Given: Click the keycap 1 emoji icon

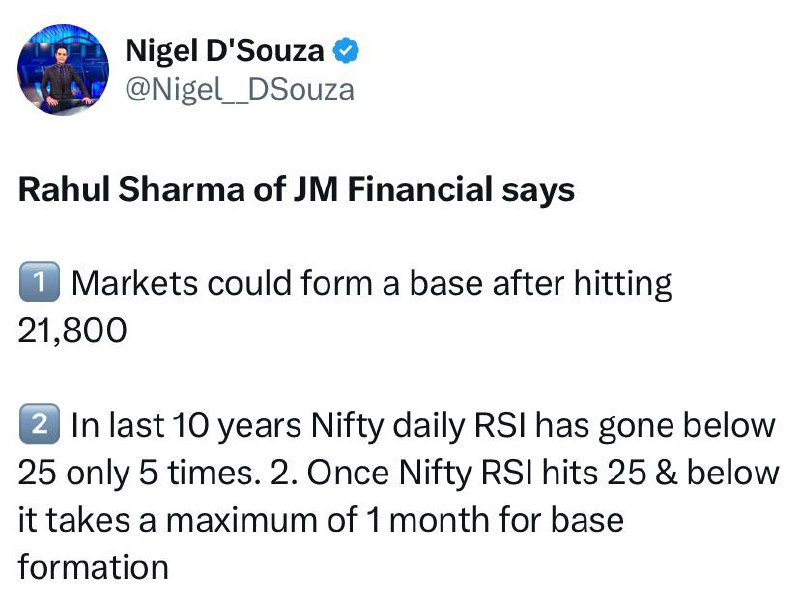Looking at the screenshot, I should click(39, 282).
